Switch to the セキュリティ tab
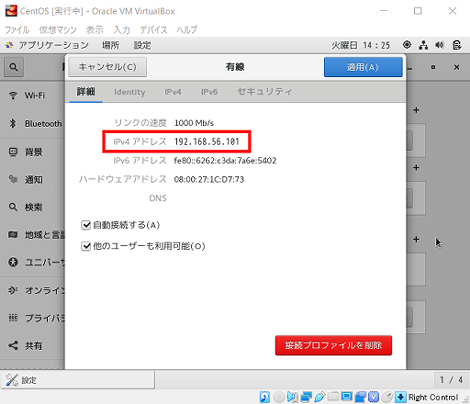Viewport: 470px width, 404px height. point(264,92)
